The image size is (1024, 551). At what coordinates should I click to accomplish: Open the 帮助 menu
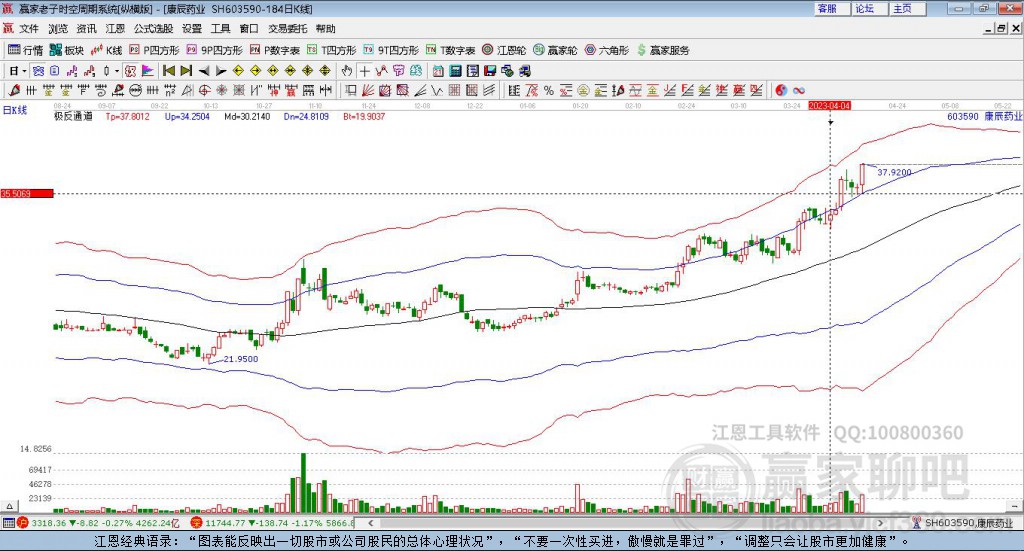pyautogui.click(x=325, y=29)
